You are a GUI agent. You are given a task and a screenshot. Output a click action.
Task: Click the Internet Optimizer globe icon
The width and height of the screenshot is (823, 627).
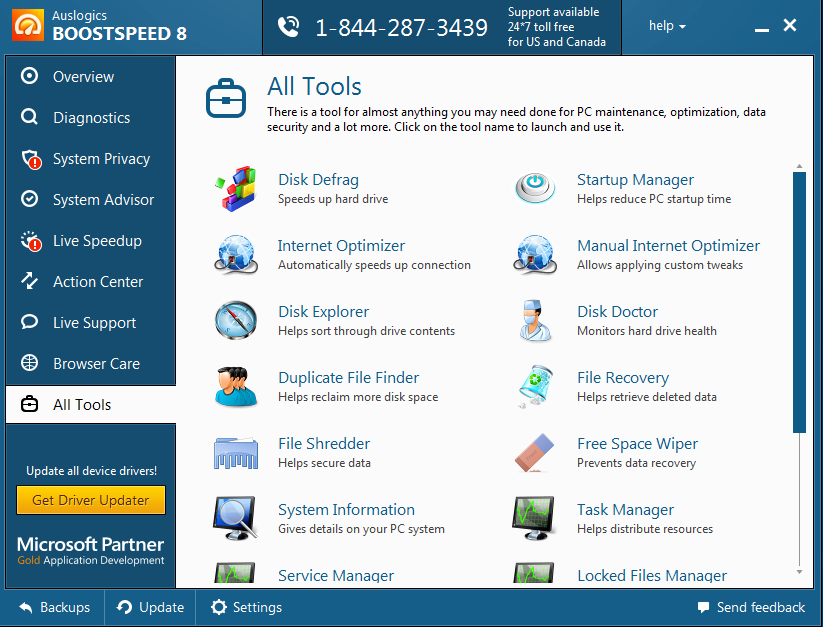click(236, 254)
